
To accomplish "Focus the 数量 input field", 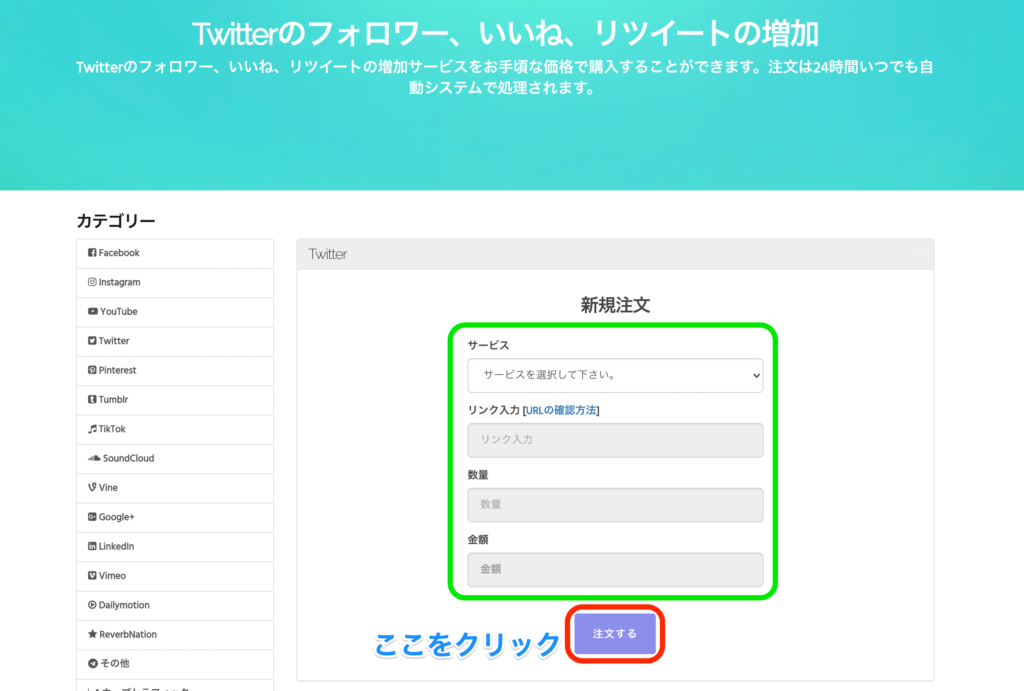I will click(x=615, y=505).
